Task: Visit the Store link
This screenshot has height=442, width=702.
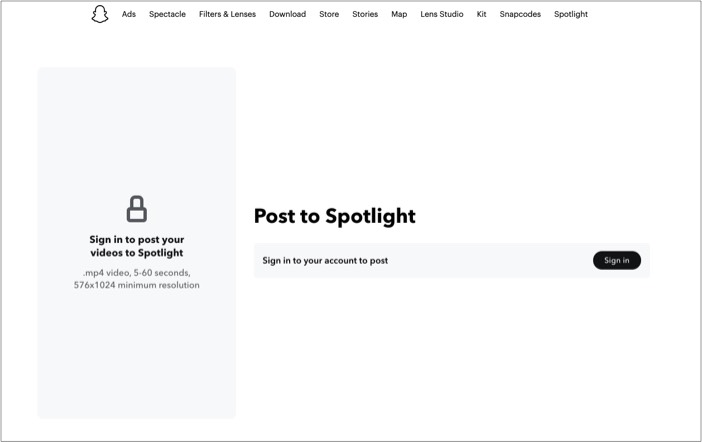Action: [329, 14]
